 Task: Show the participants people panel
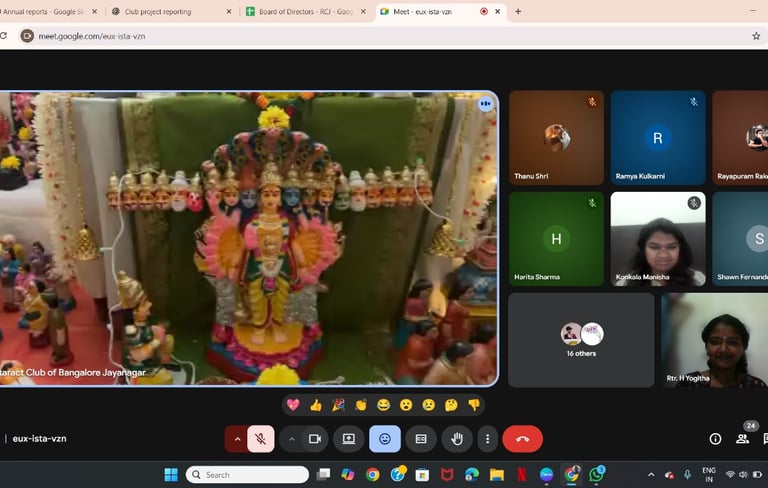tap(743, 439)
